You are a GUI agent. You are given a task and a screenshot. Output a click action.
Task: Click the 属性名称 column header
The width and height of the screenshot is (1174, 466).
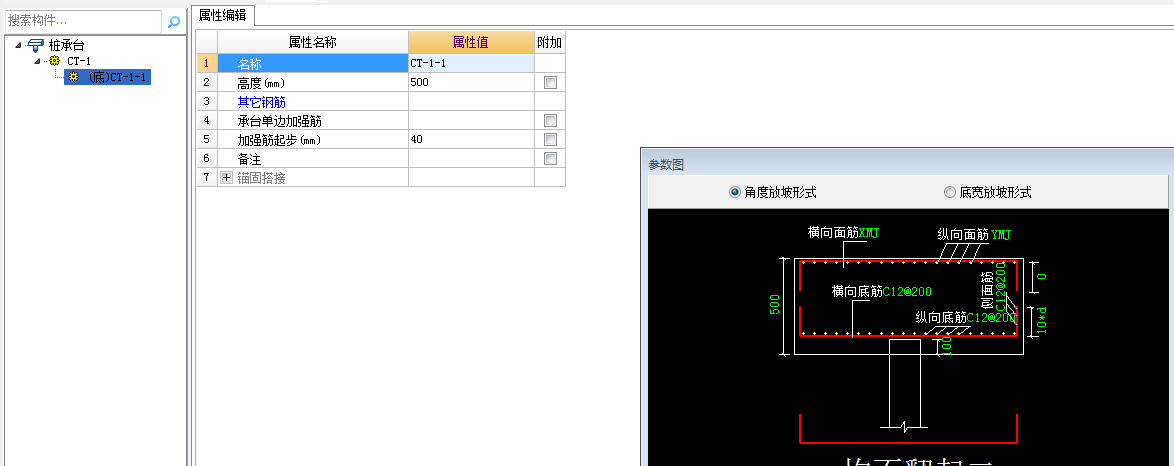pyautogui.click(x=313, y=43)
